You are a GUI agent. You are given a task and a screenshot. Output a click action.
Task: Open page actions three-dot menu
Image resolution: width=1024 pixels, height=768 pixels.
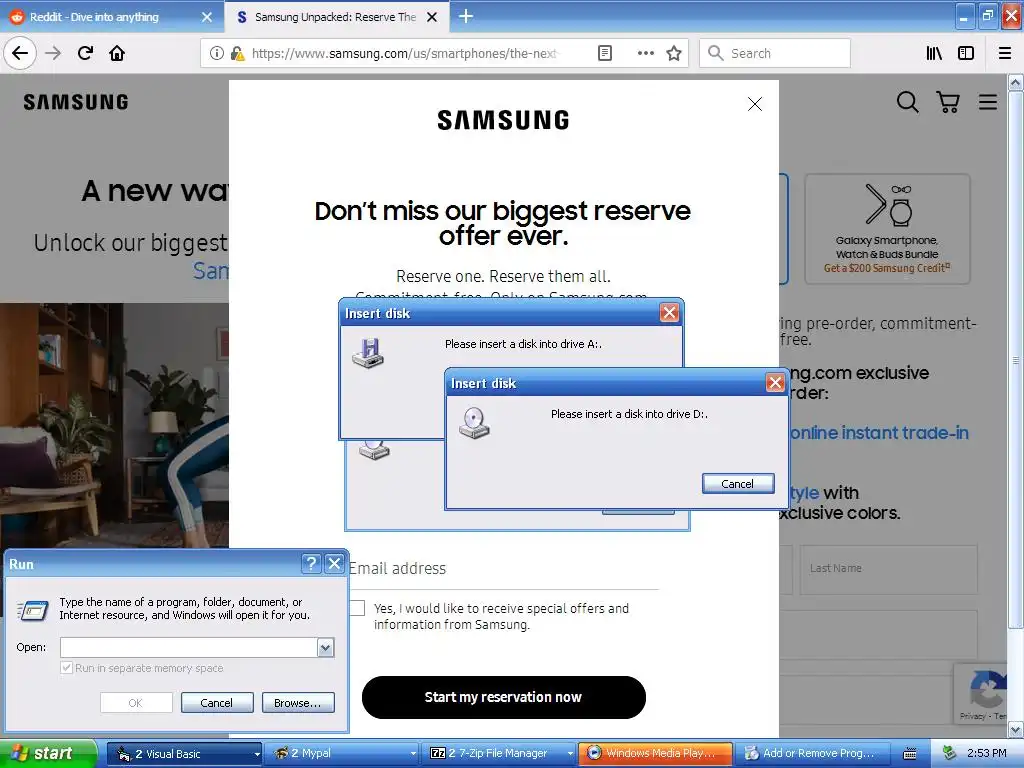tap(645, 53)
